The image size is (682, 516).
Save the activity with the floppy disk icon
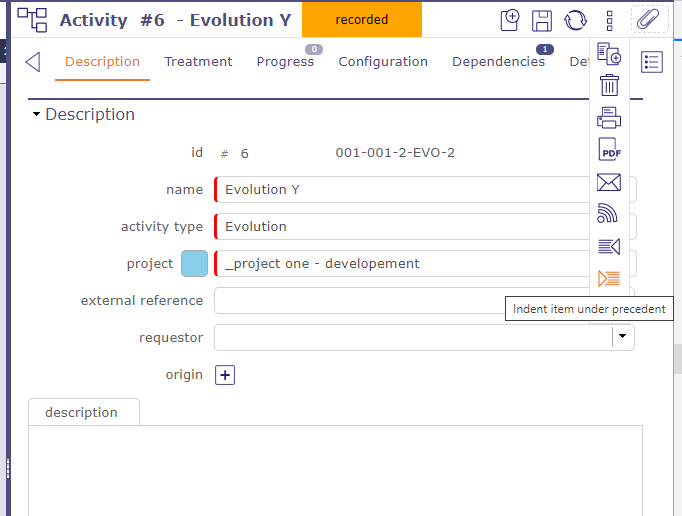click(x=542, y=20)
